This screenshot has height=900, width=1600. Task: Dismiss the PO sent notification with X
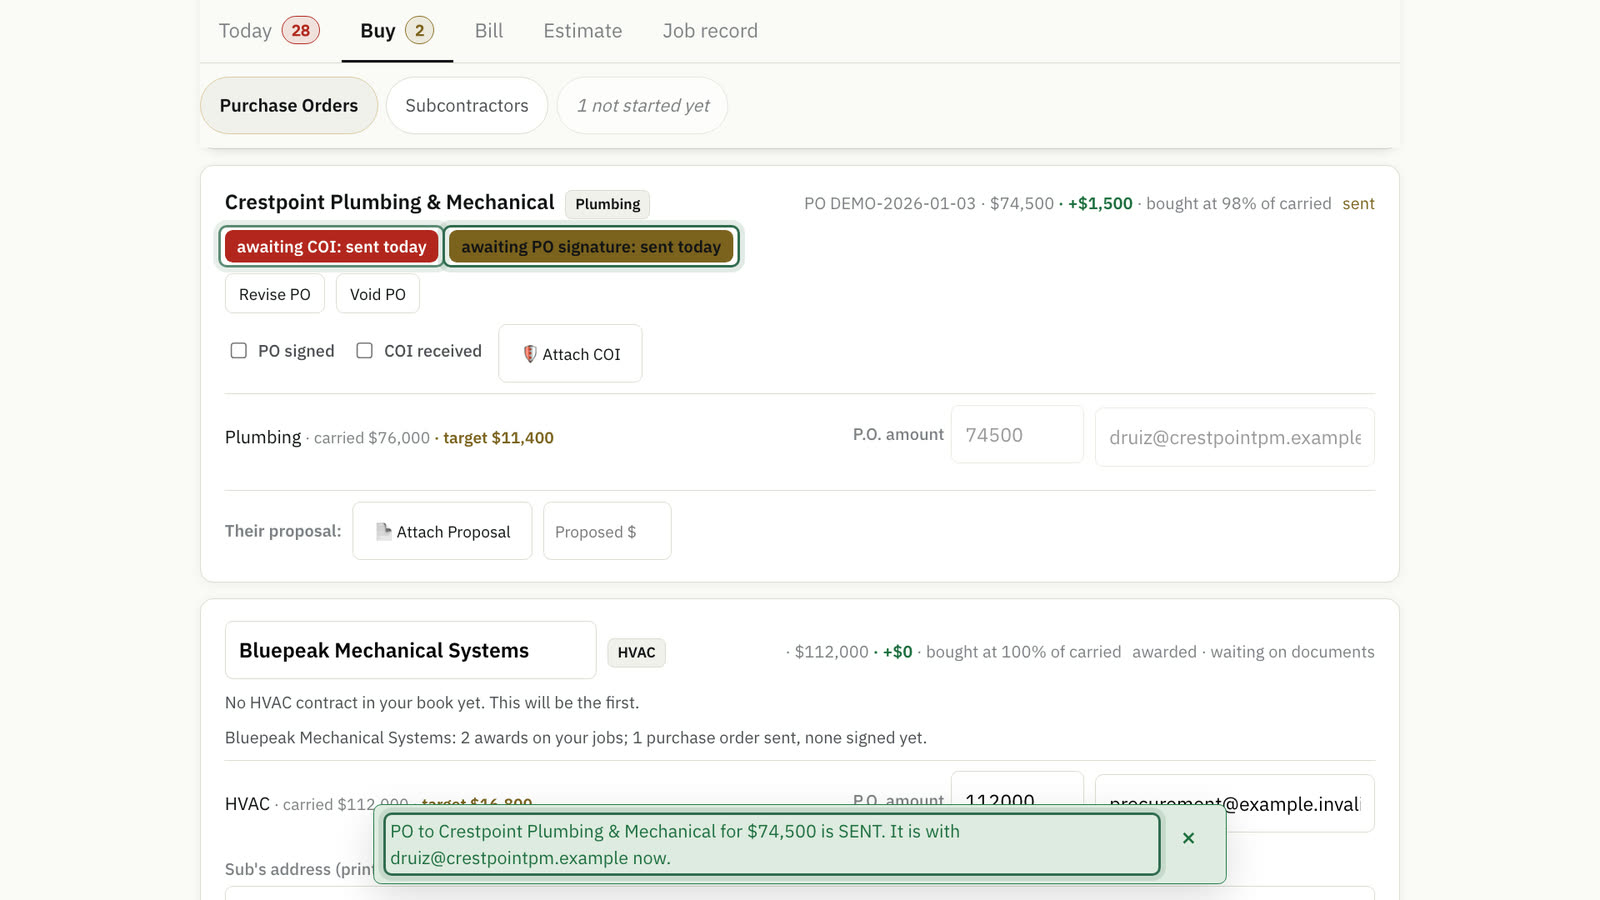1188,838
